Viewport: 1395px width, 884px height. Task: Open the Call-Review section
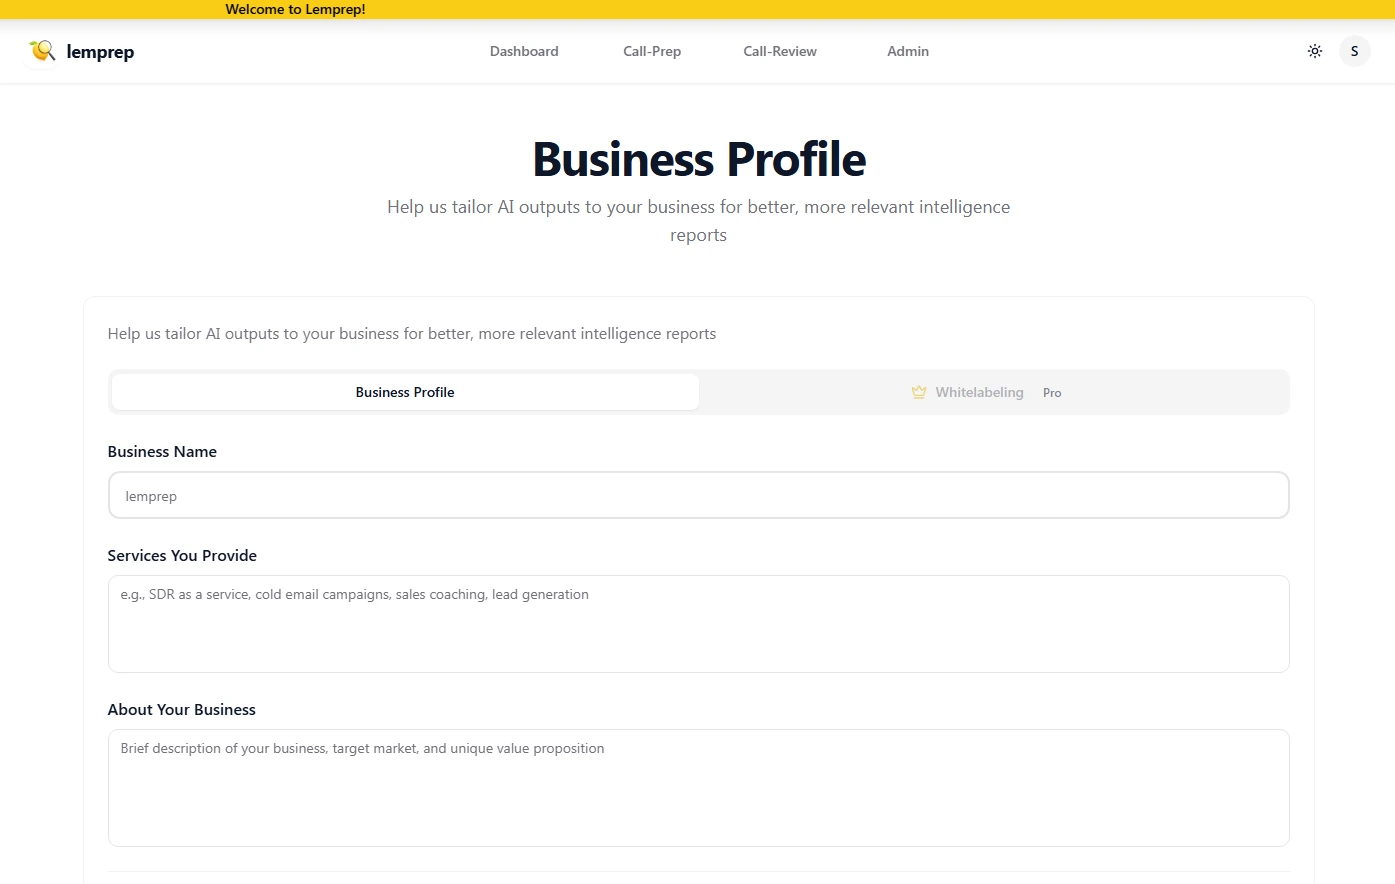pyautogui.click(x=780, y=51)
